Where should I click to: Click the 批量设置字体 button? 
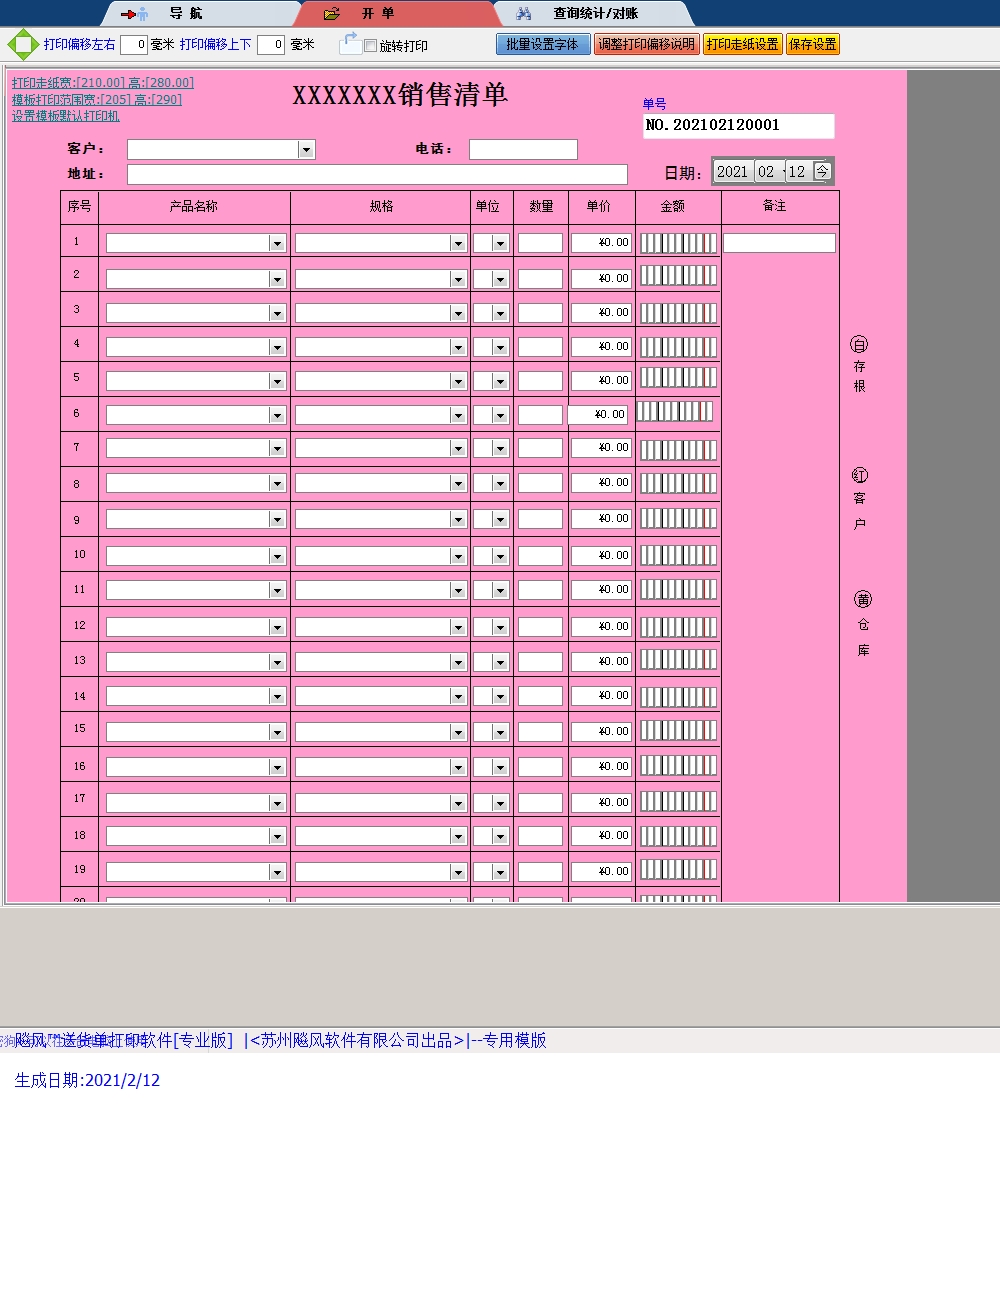[543, 44]
